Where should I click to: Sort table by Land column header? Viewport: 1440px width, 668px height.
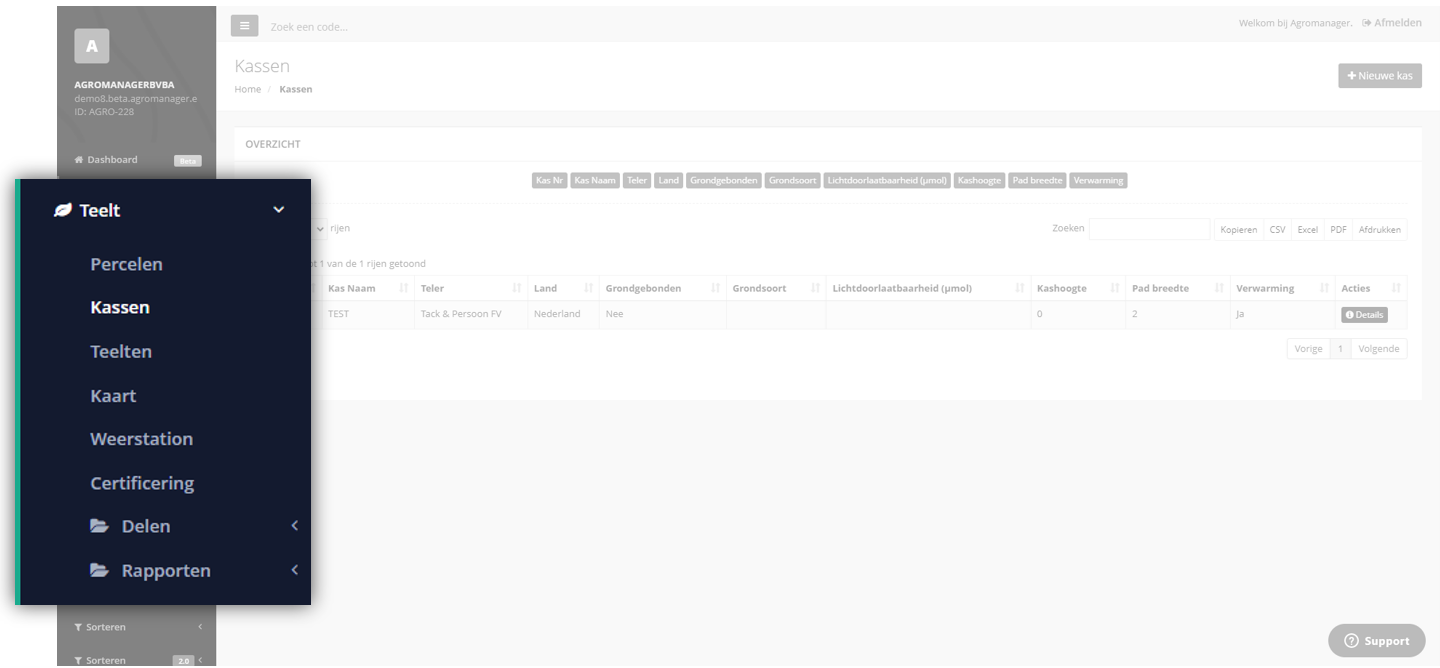(x=564, y=288)
